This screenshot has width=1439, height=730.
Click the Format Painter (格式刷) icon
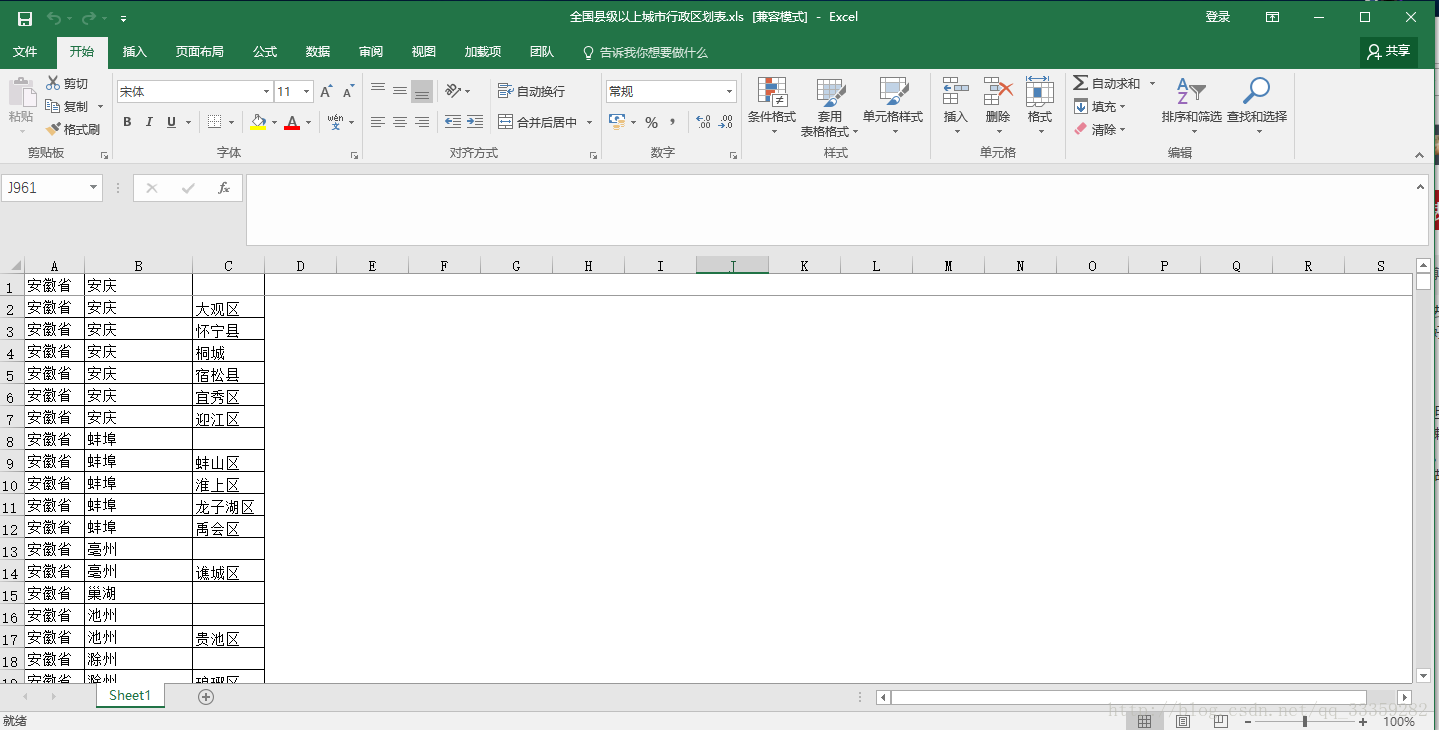click(53, 129)
